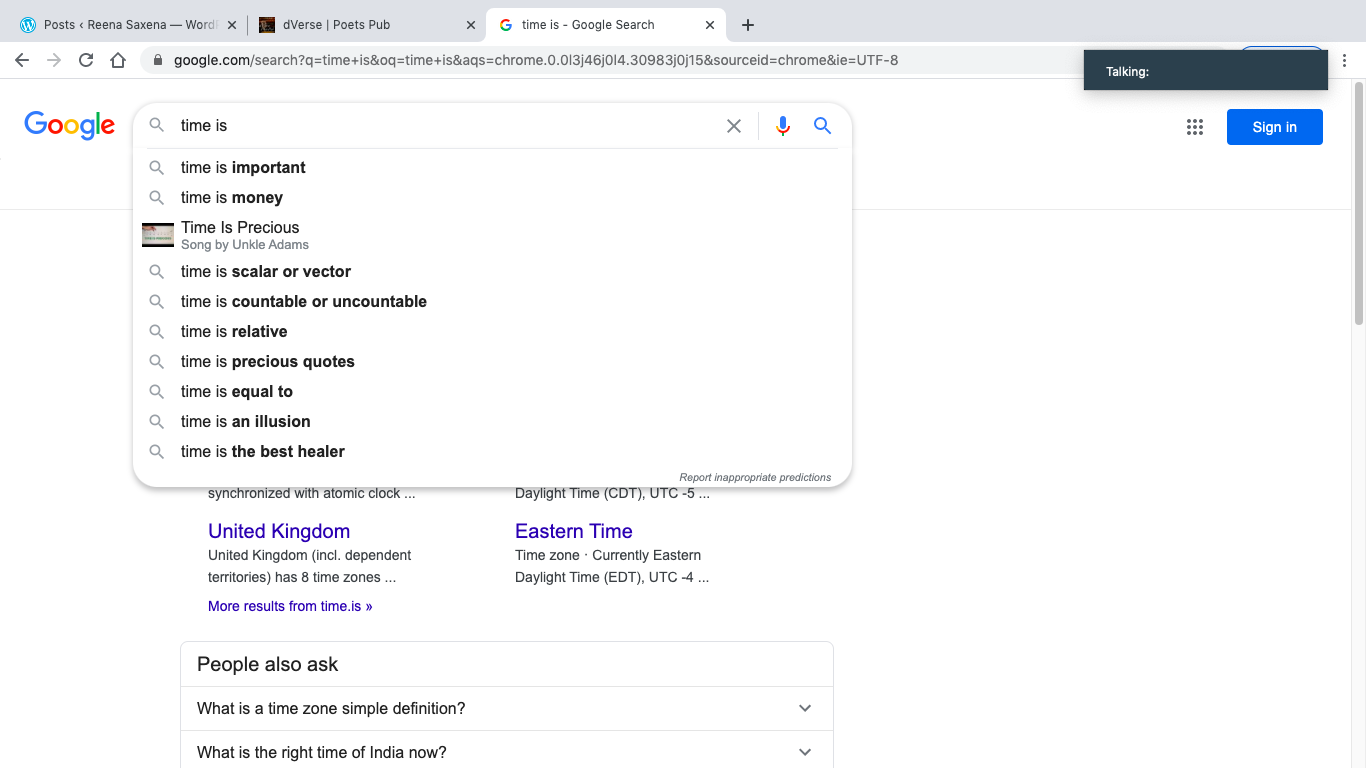Click the Sign in button

(x=1274, y=127)
